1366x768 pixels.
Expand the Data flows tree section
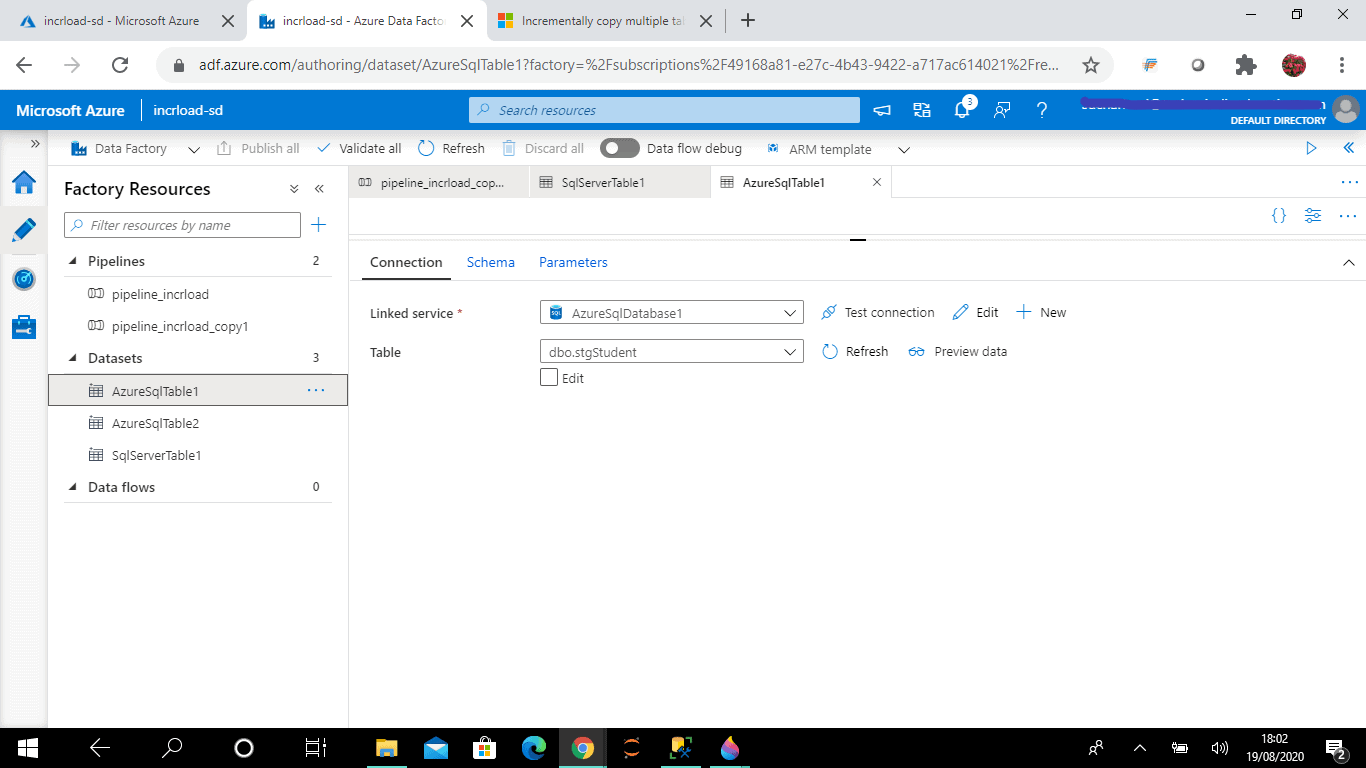[73, 487]
